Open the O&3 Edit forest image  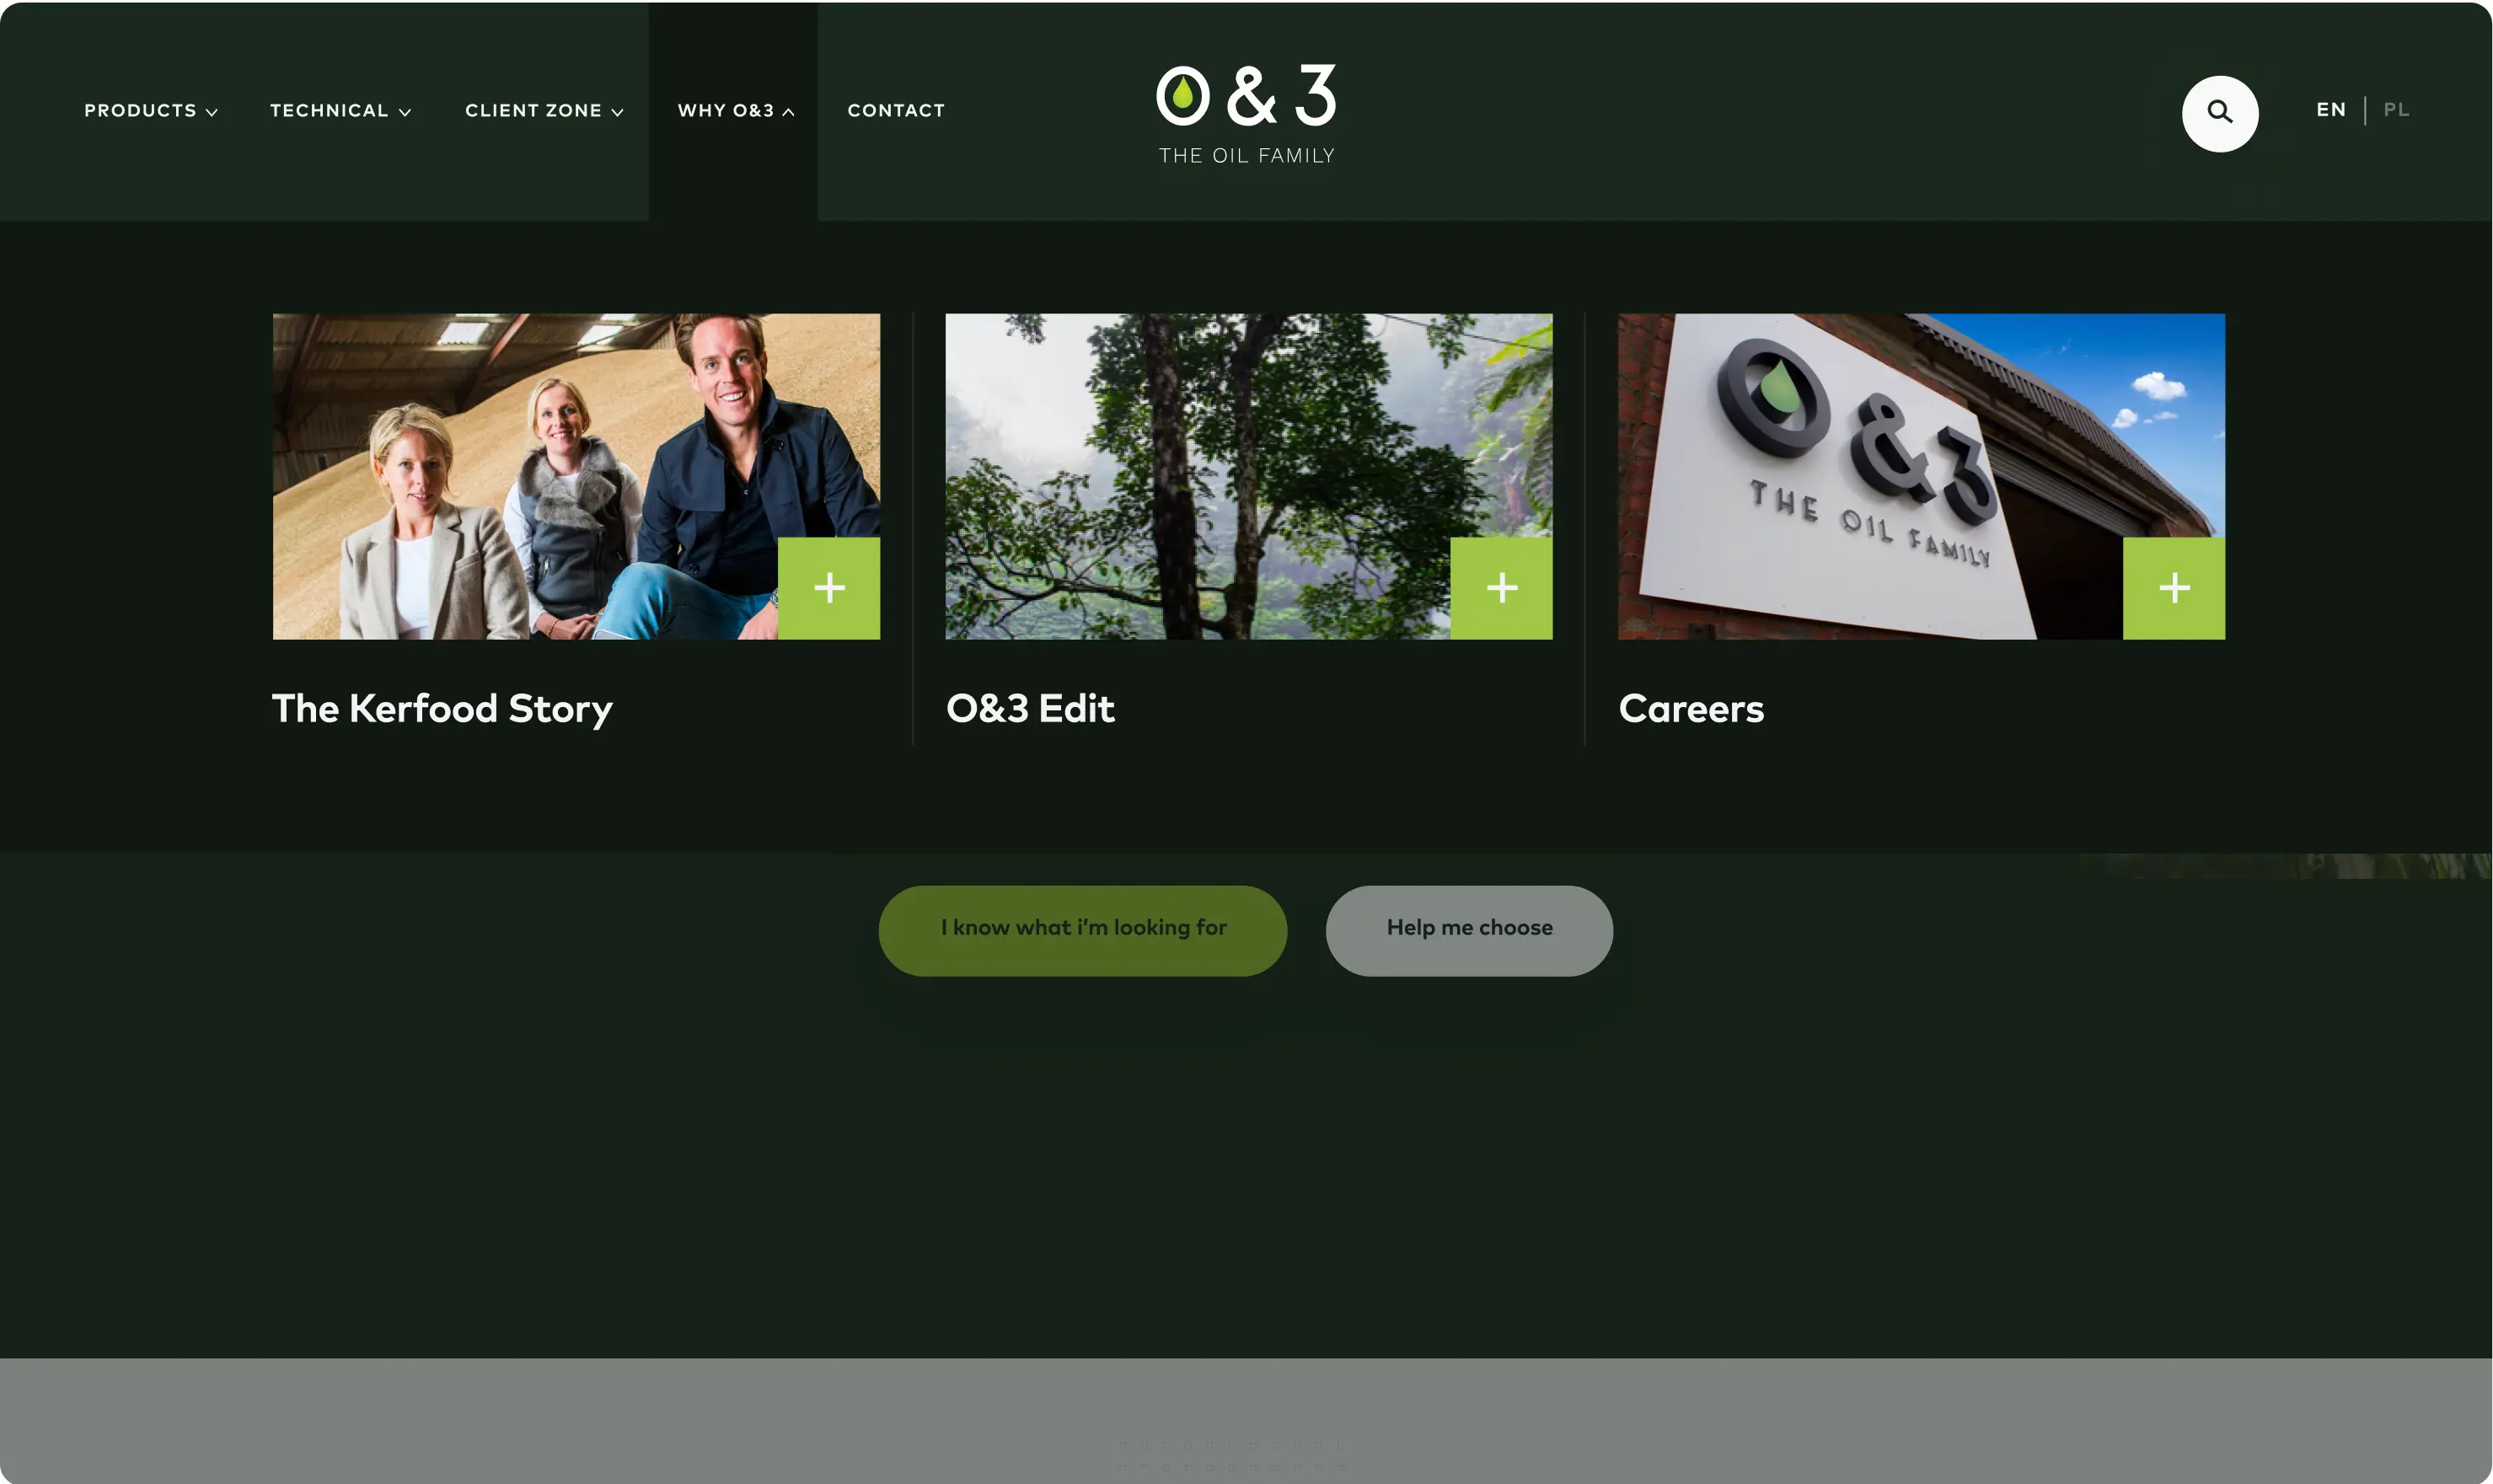click(x=1249, y=476)
